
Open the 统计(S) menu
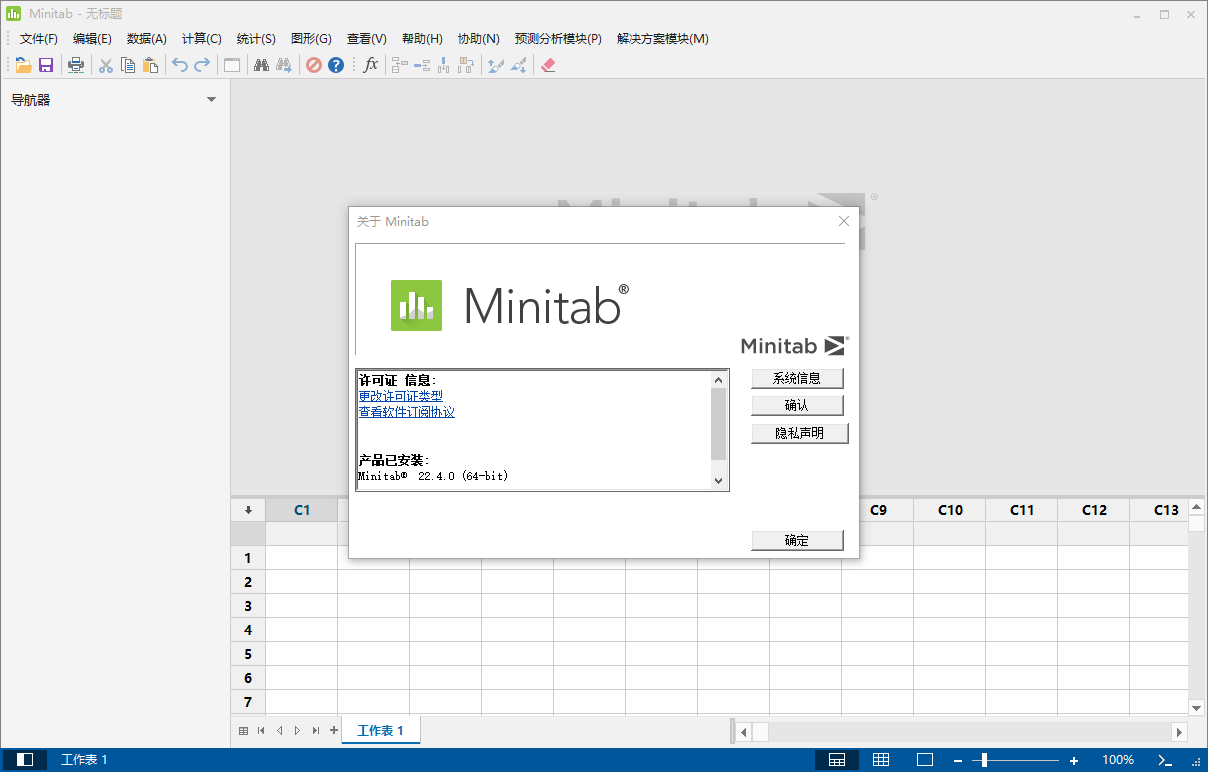coord(256,39)
